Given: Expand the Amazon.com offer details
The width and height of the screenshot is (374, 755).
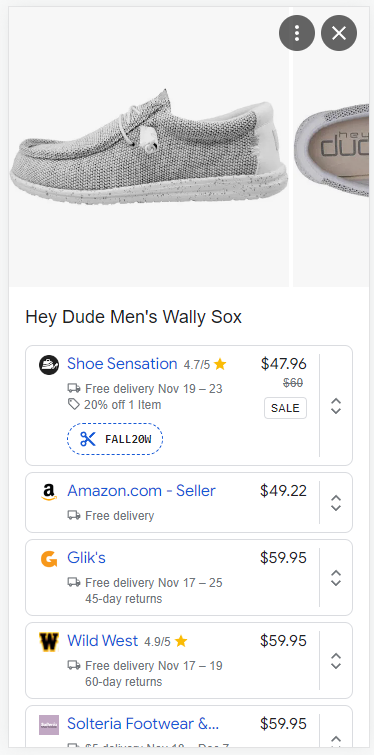Looking at the screenshot, I should coord(336,503).
